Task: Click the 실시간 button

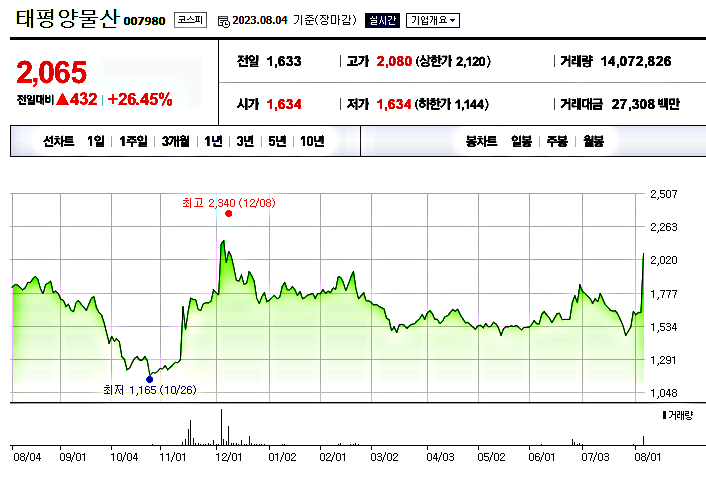Action: (382, 20)
